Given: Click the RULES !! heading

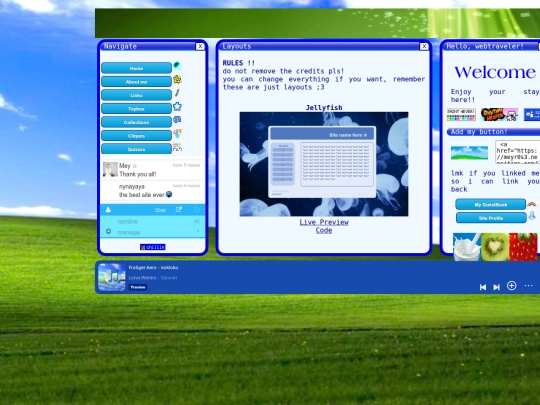Looking at the screenshot, I should [238, 63].
